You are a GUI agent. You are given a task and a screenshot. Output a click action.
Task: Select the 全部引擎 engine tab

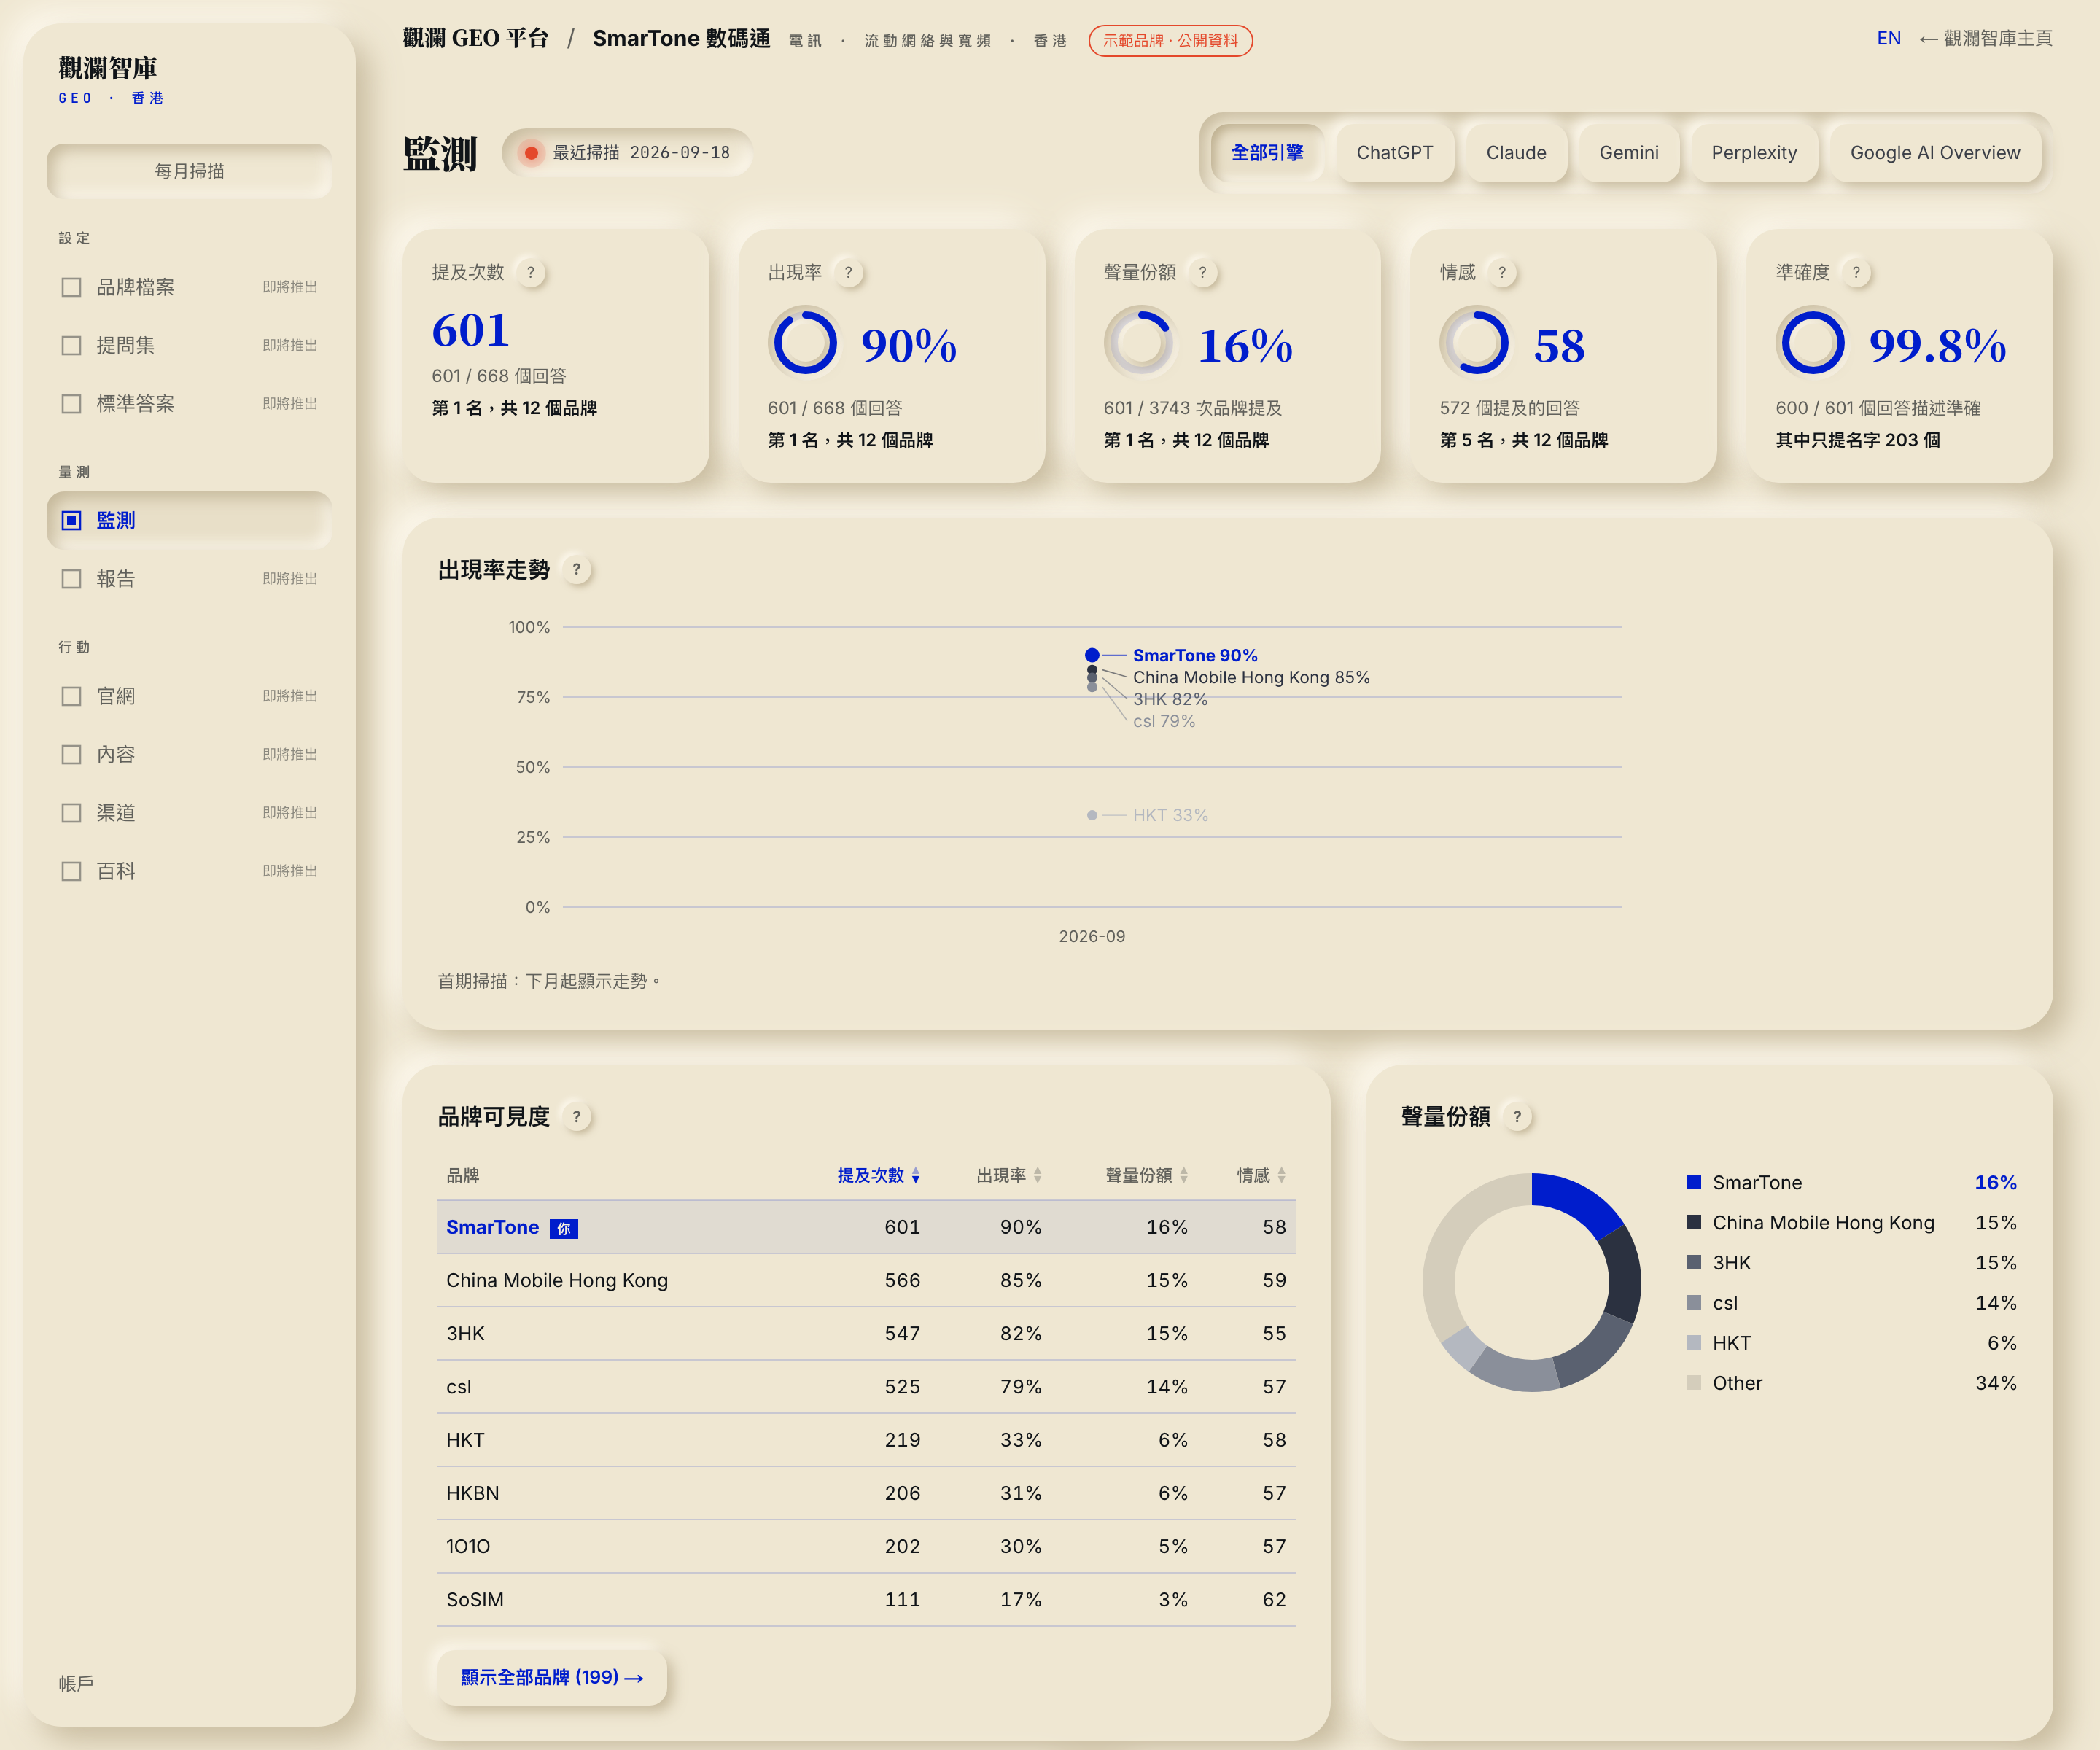1267,153
